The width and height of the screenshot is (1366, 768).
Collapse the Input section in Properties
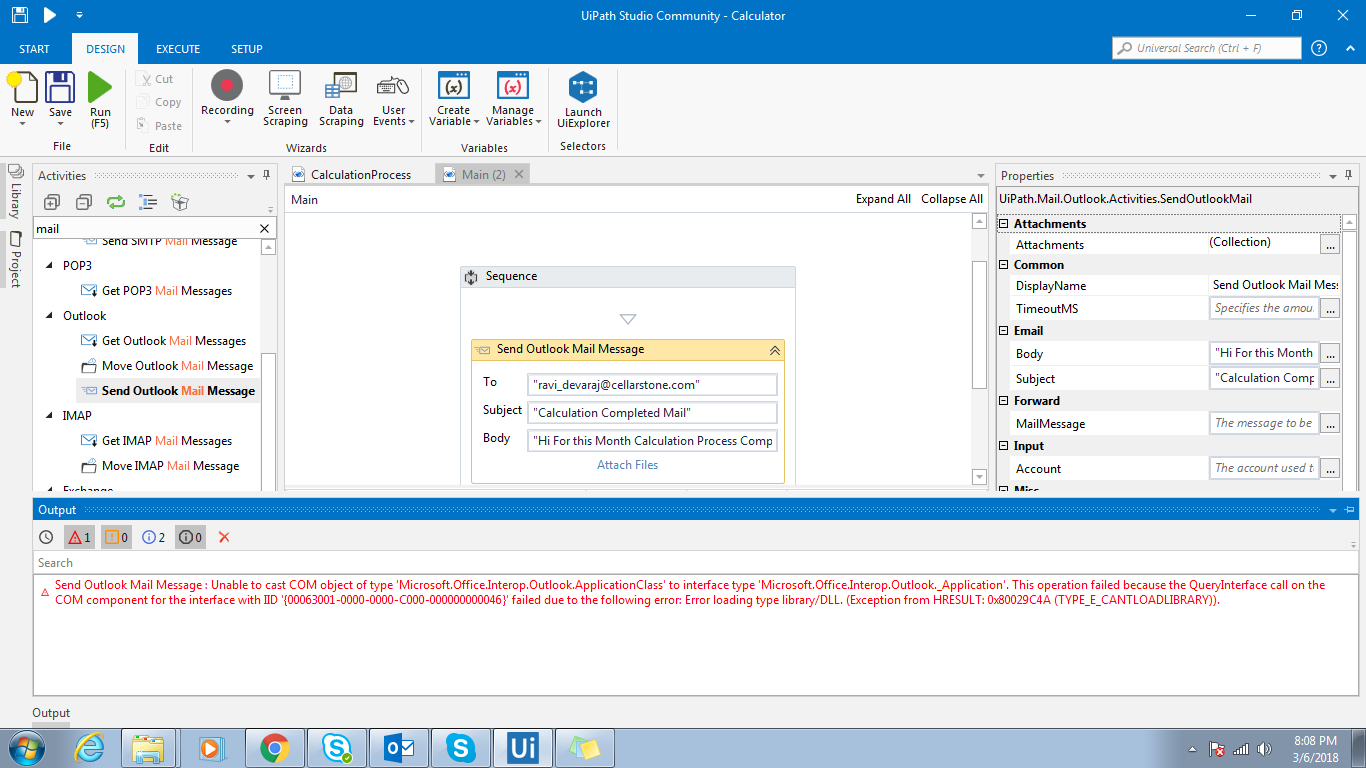click(1004, 446)
